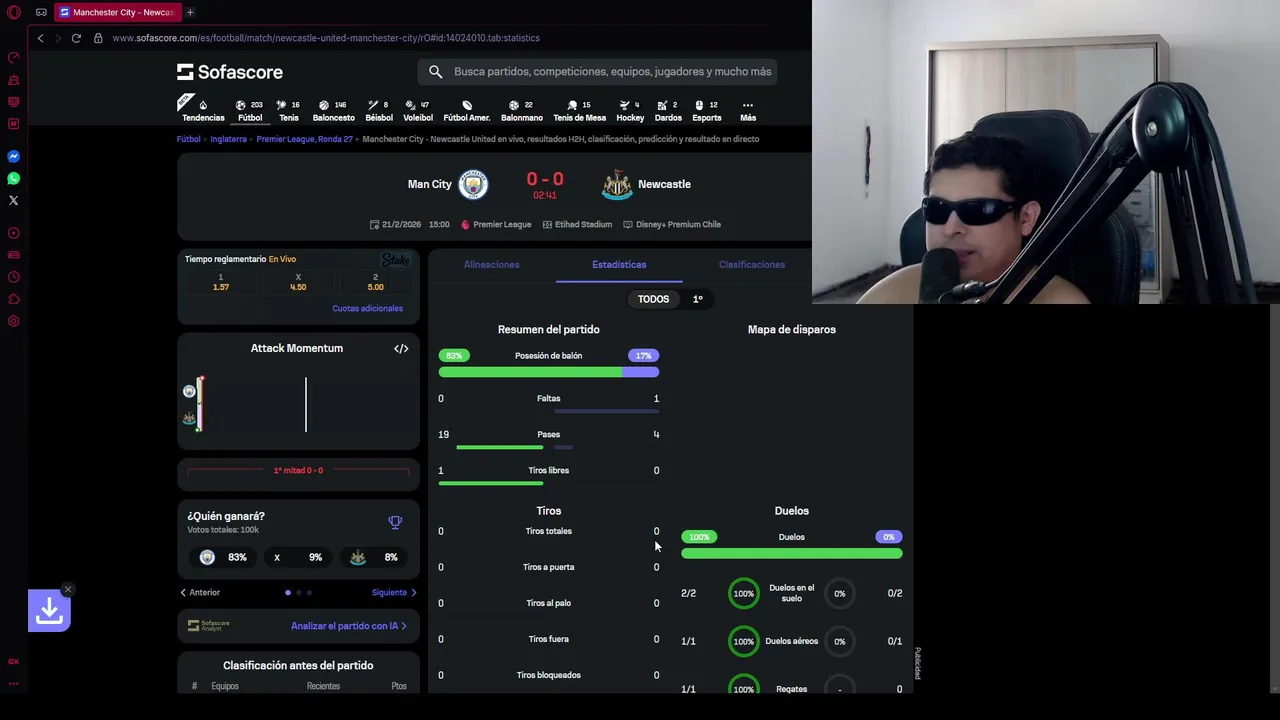Open the Fútbol sport menu item
The width and height of the screenshot is (1280, 720).
pyautogui.click(x=250, y=110)
